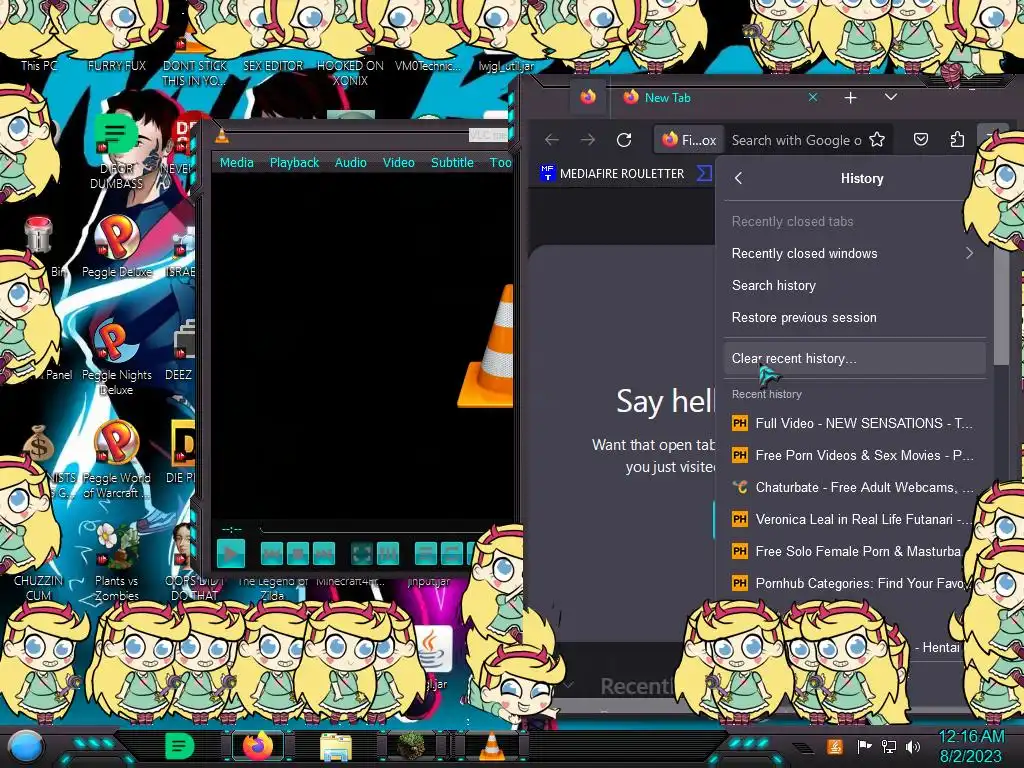Switch to VLC from taskbar
The height and width of the screenshot is (768, 1024).
491,746
